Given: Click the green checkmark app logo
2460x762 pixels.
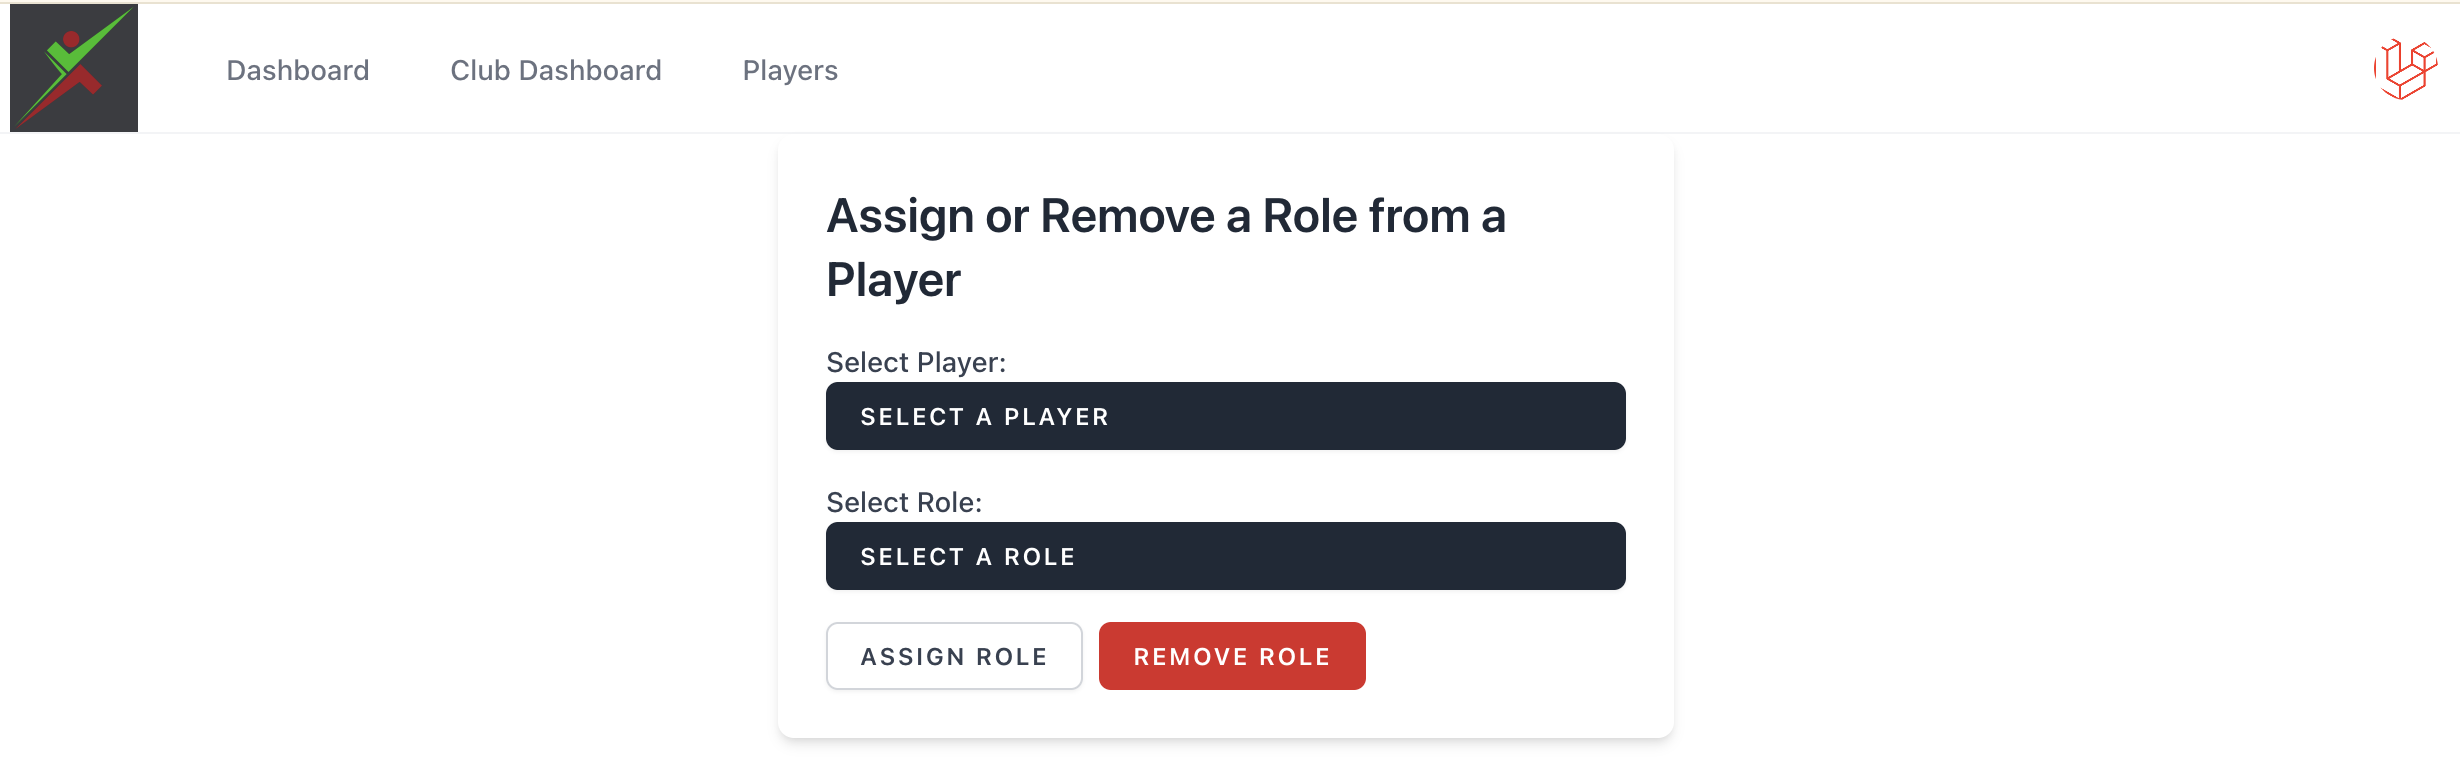Looking at the screenshot, I should point(74,68).
